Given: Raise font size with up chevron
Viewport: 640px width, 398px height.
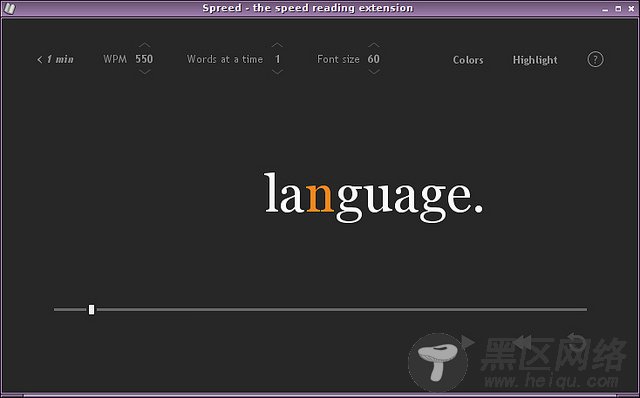Looking at the screenshot, I should coord(374,45).
